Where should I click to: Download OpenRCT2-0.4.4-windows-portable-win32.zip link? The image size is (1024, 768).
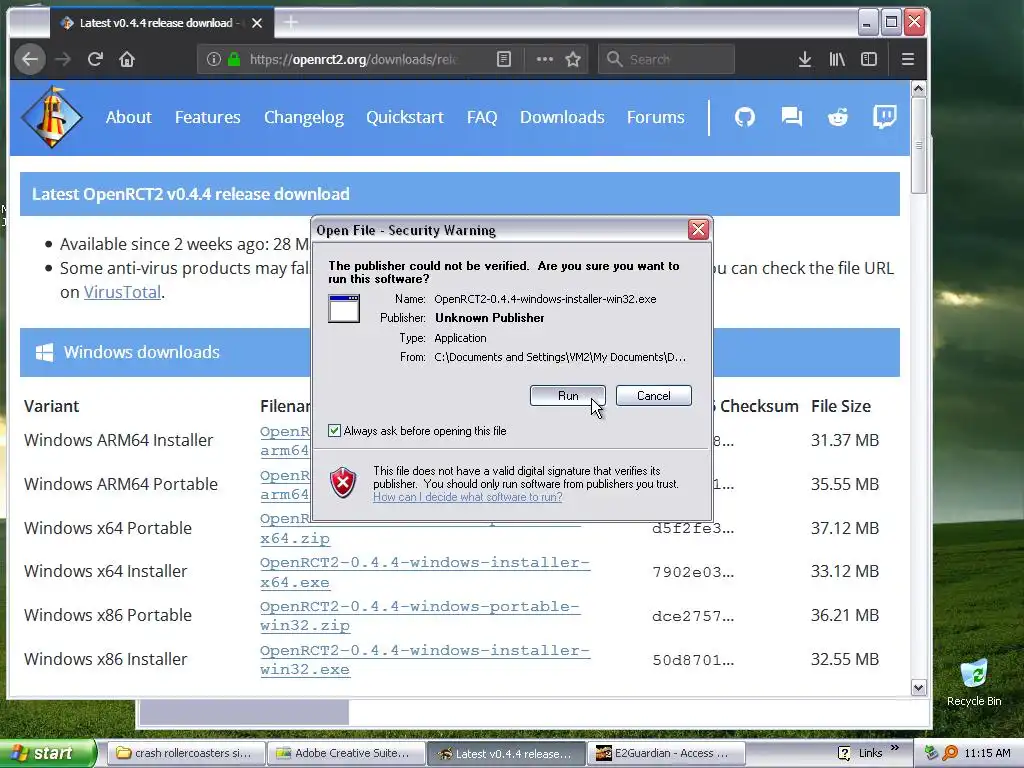click(x=419, y=616)
